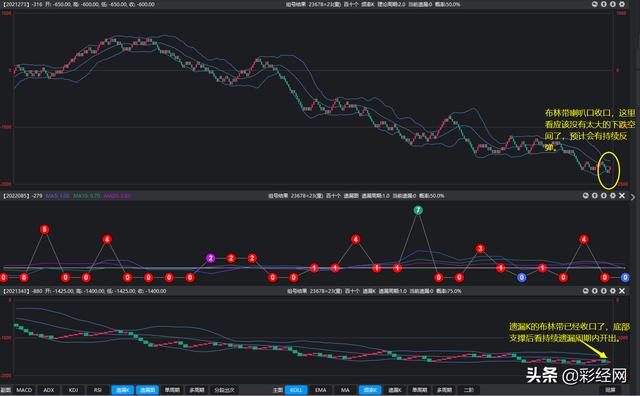This screenshot has height=396, width=640.
Task: Toggle the BOLL main-chart indicator
Action: click(296, 390)
